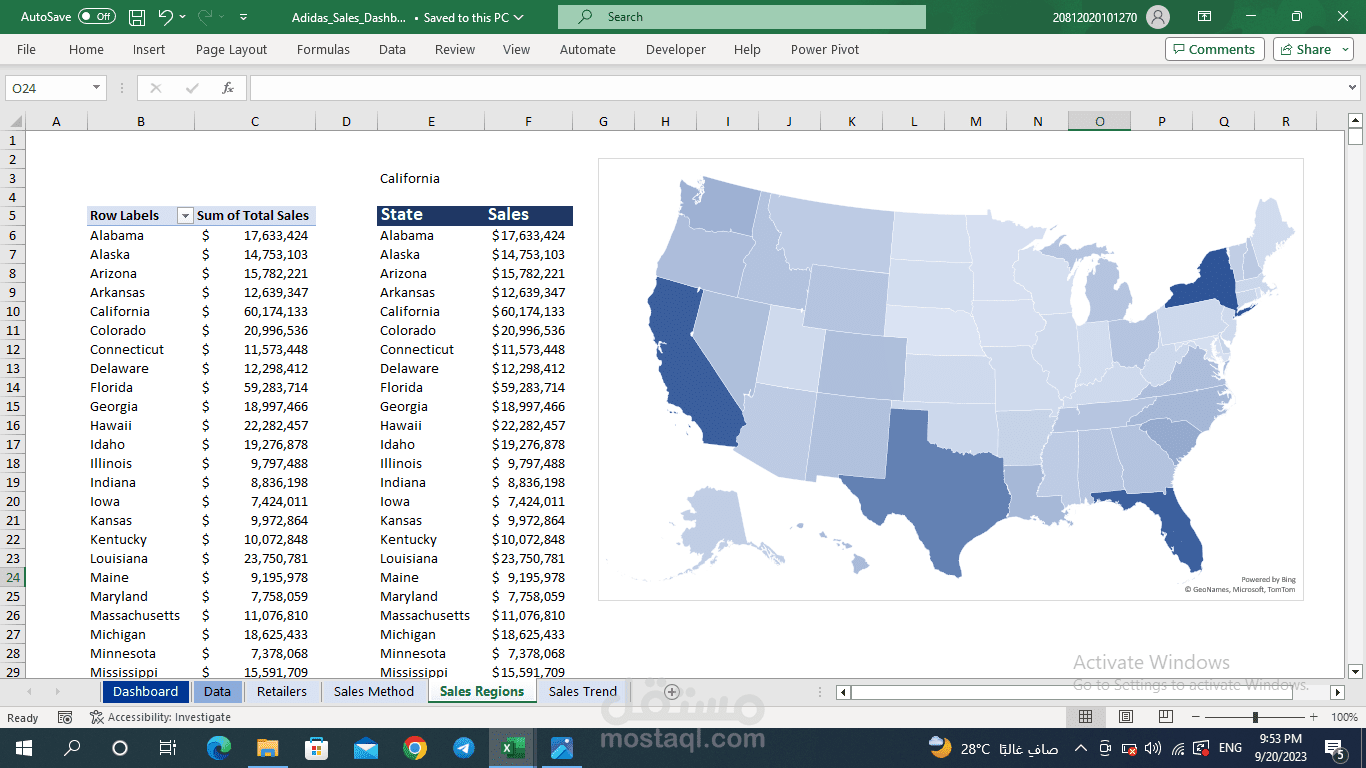Open Windows Start menu
Viewport: 1366px width, 768px height.
coord(22,748)
